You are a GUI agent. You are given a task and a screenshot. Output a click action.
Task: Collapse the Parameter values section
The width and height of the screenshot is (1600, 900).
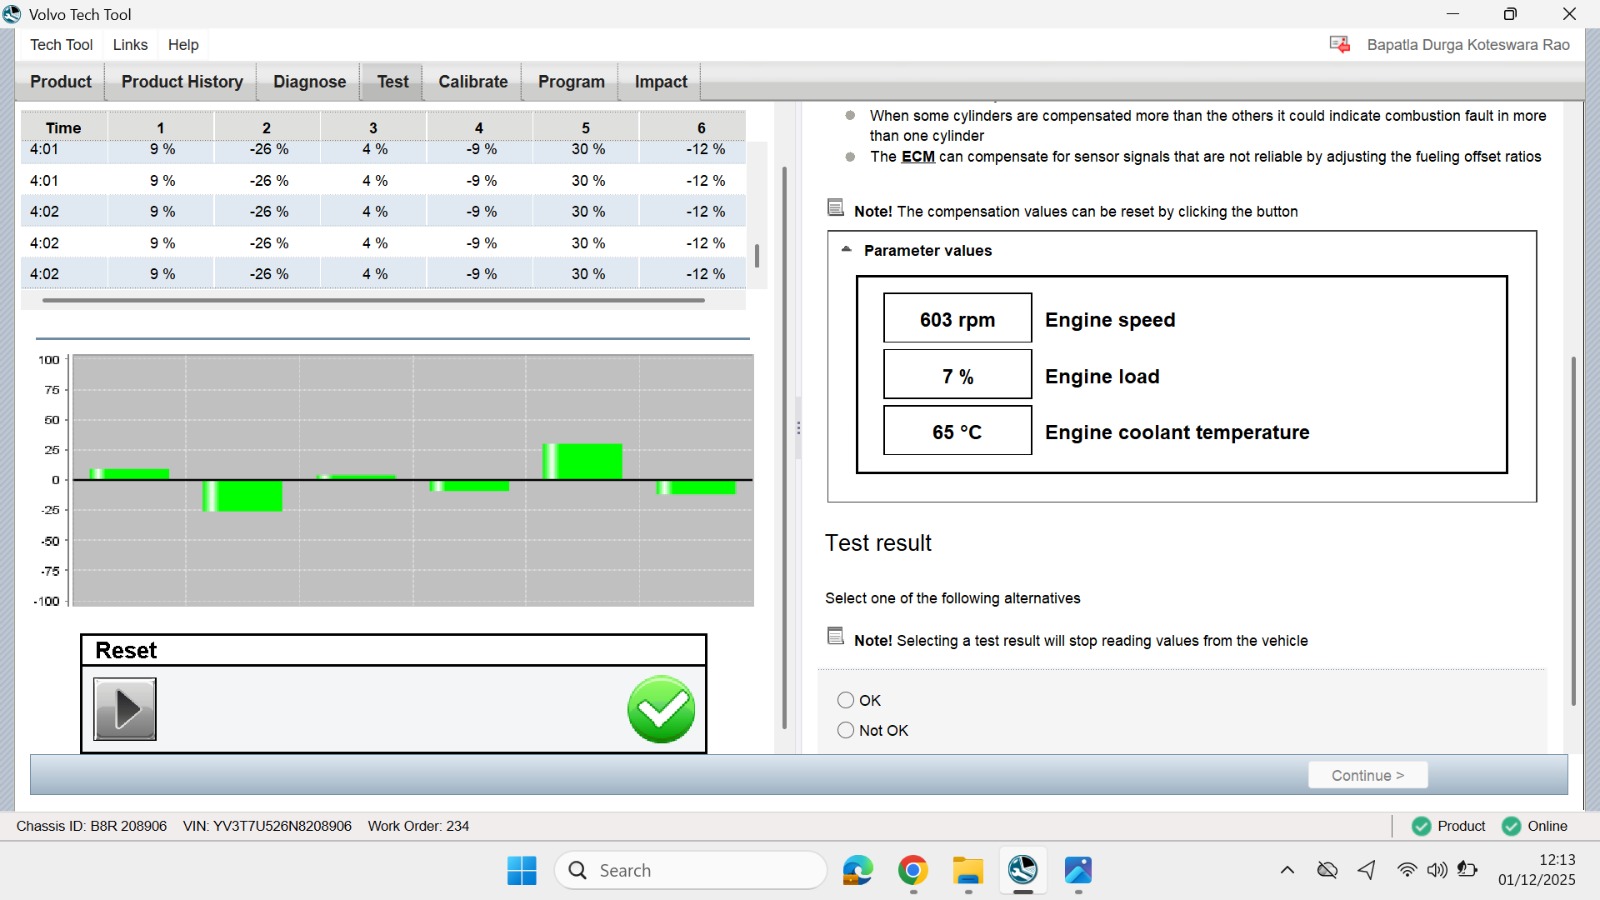tap(846, 250)
